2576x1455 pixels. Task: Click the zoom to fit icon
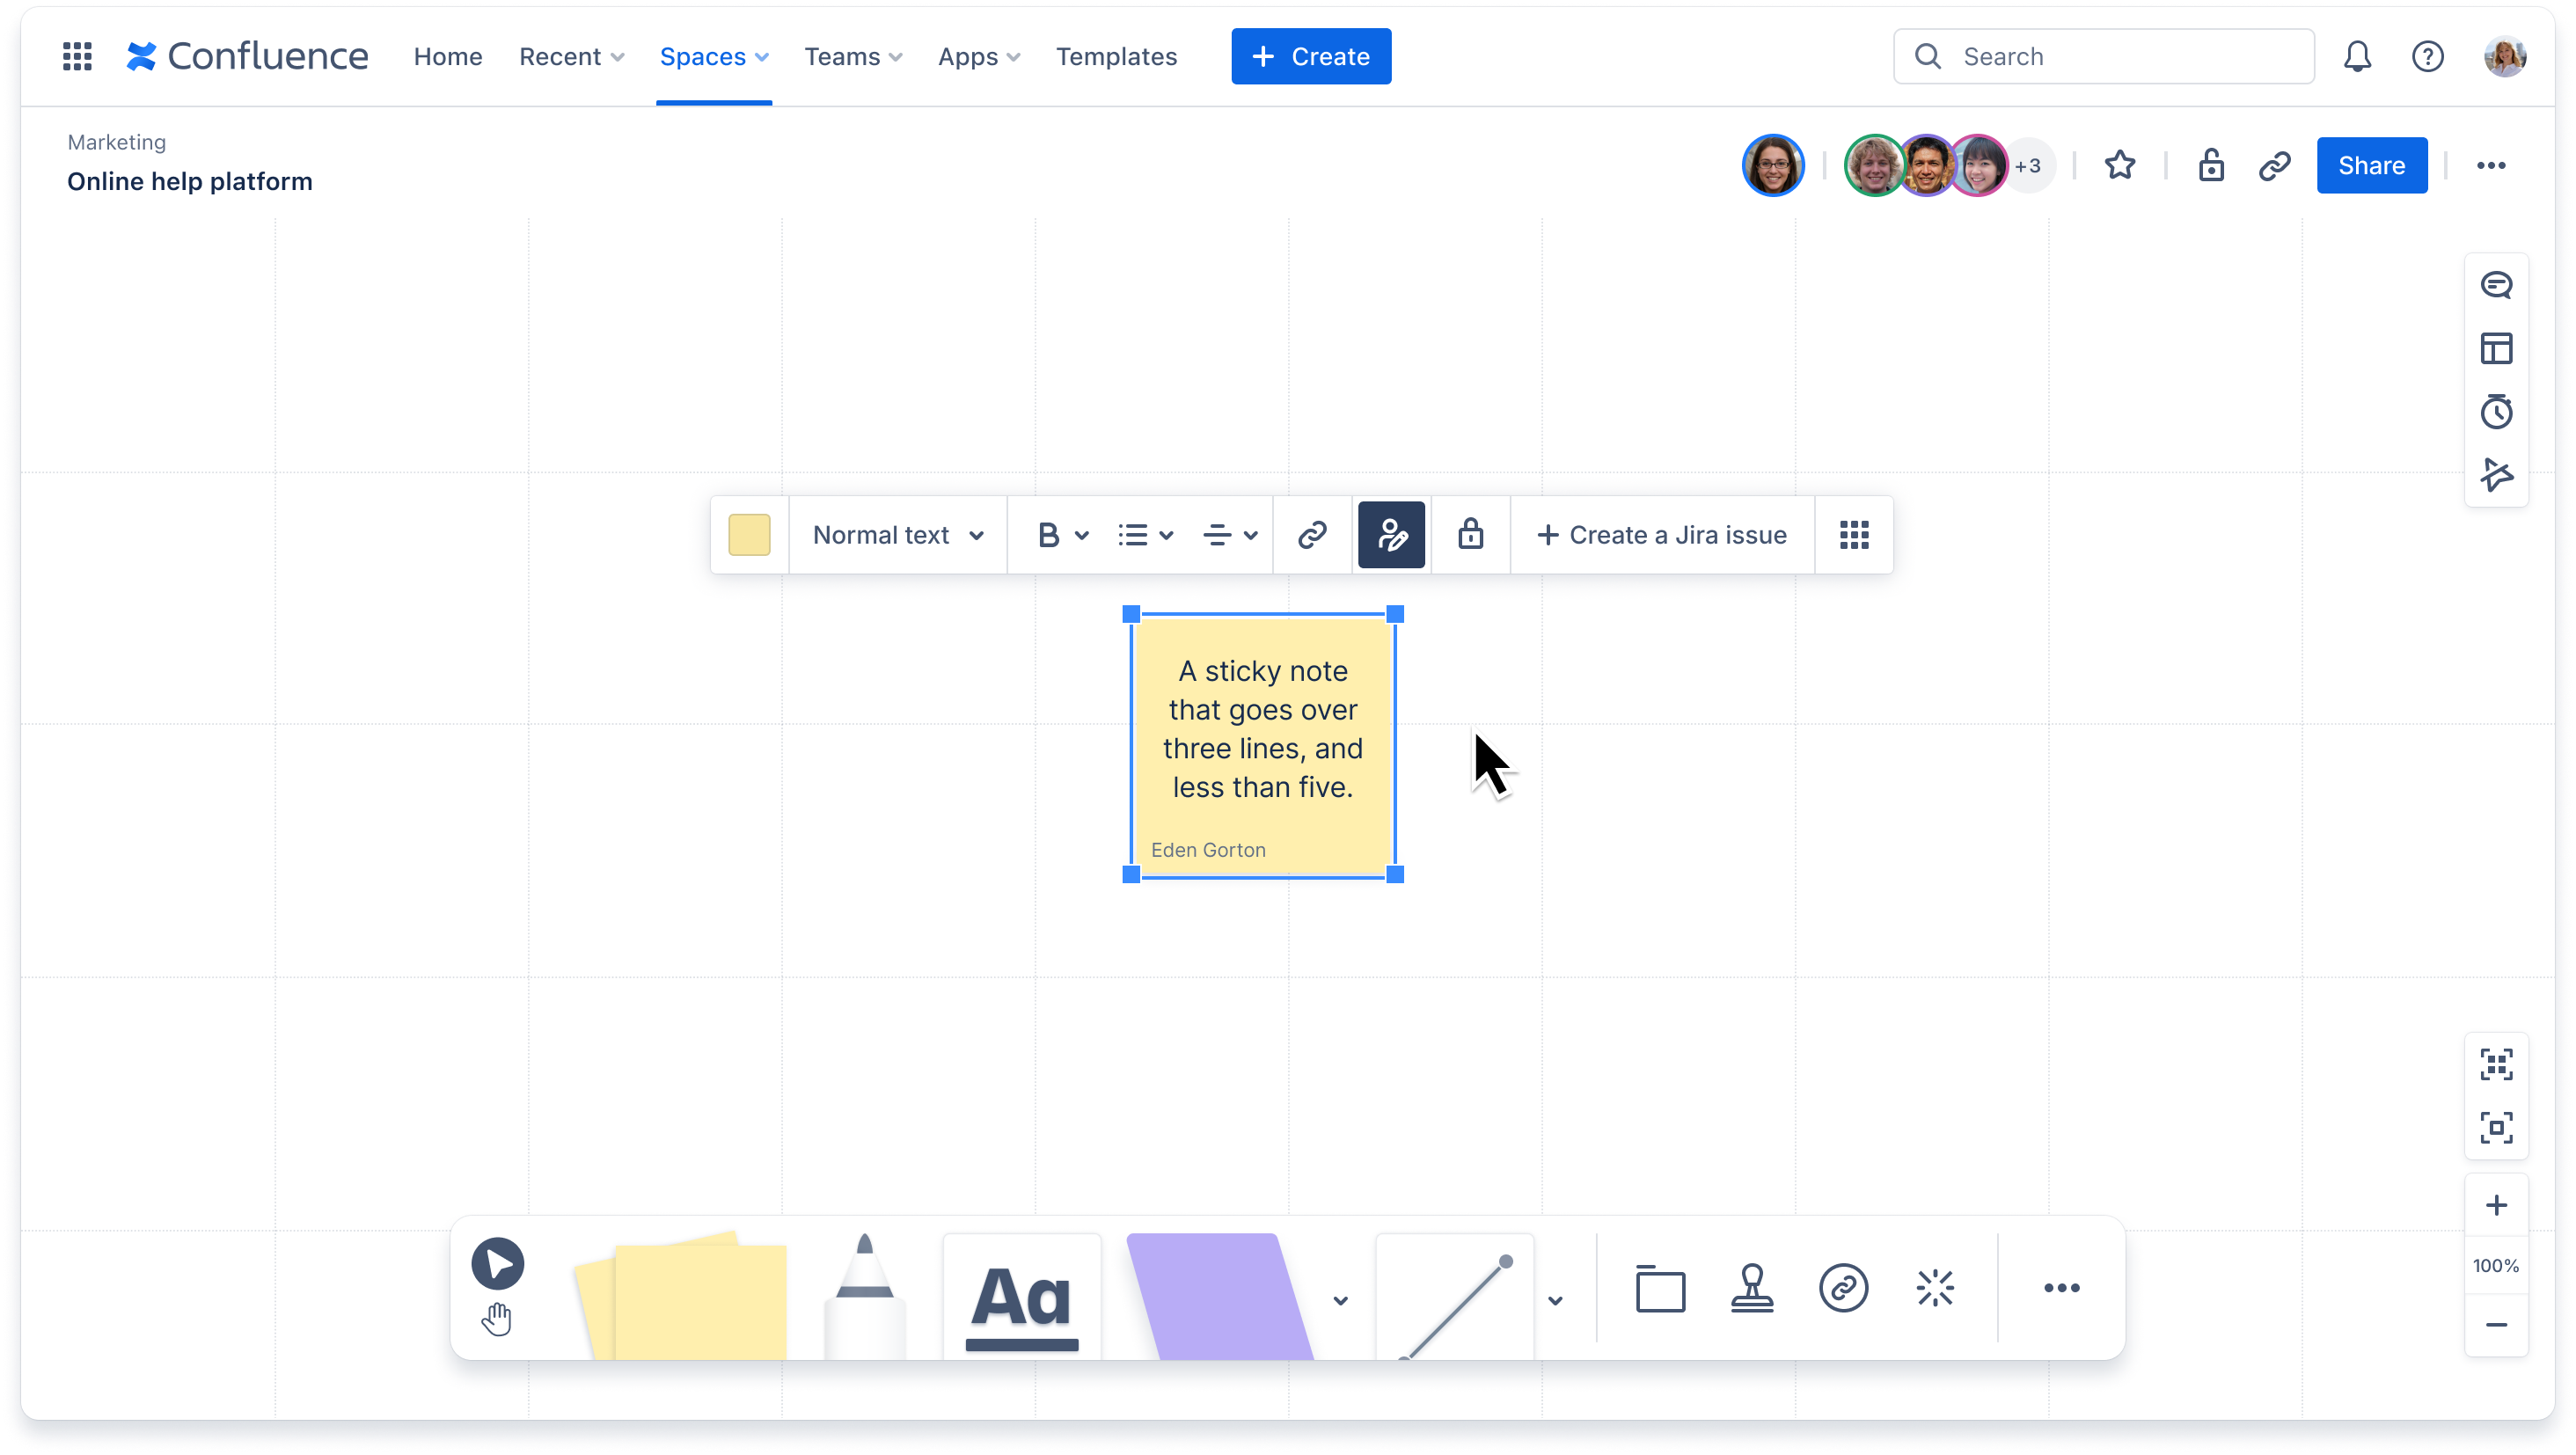[x=2496, y=1064]
